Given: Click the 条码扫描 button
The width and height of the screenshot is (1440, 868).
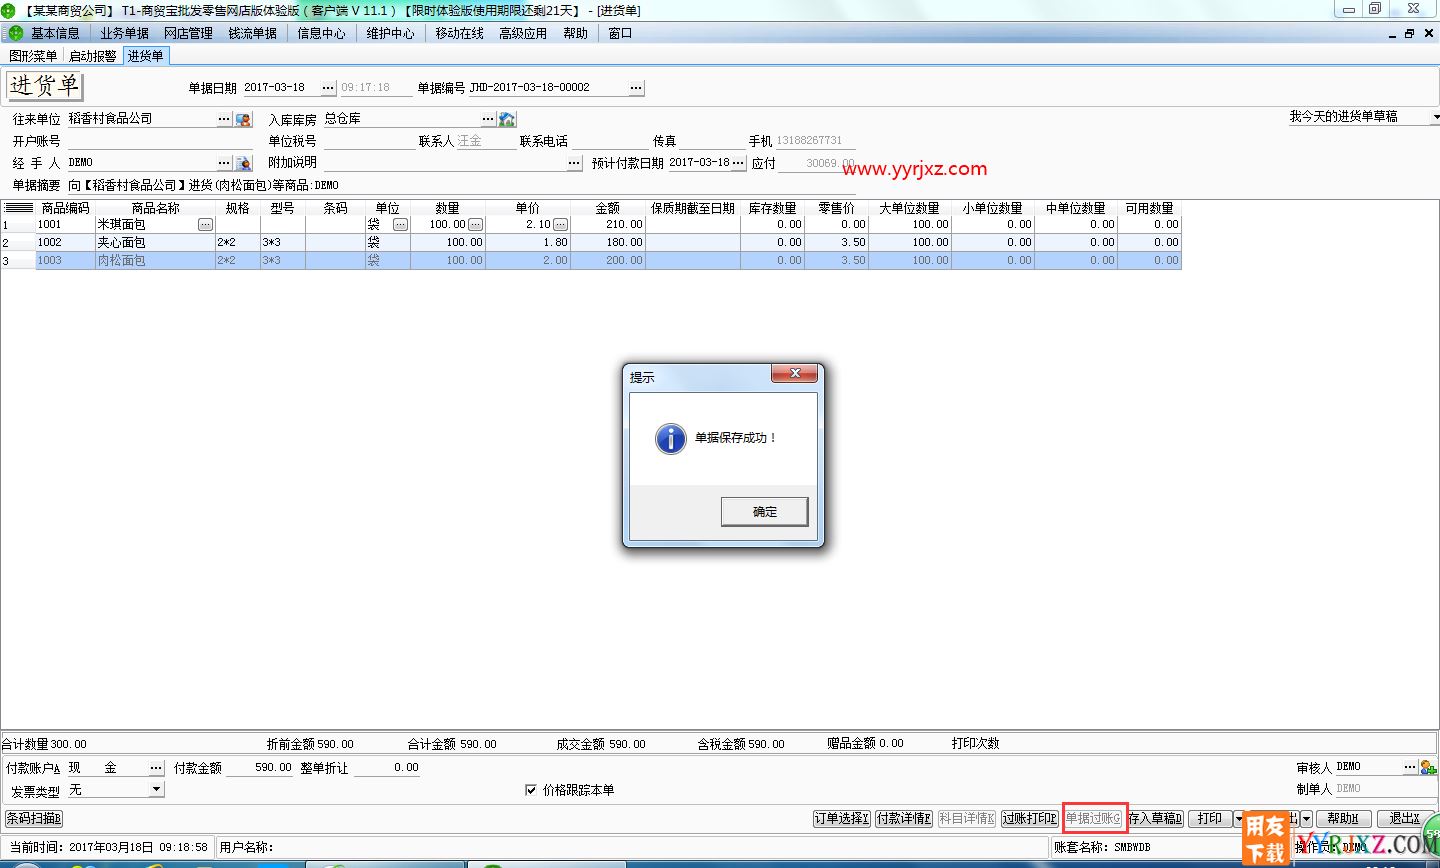Looking at the screenshot, I should [x=34, y=818].
